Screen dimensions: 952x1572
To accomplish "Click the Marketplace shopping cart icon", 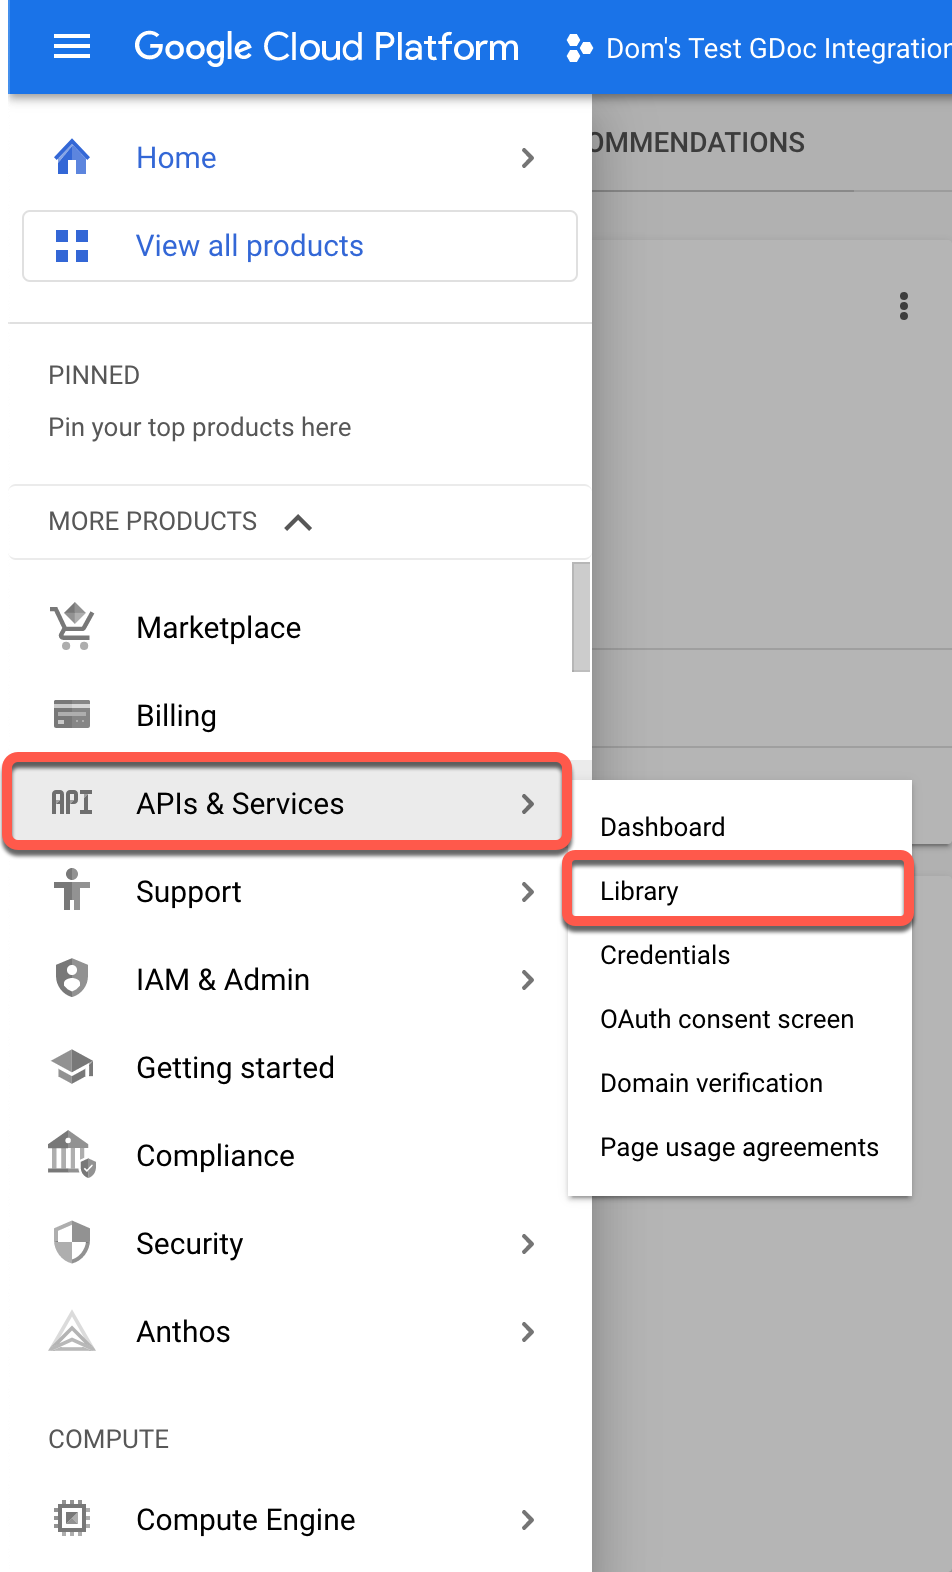I will coord(72,627).
